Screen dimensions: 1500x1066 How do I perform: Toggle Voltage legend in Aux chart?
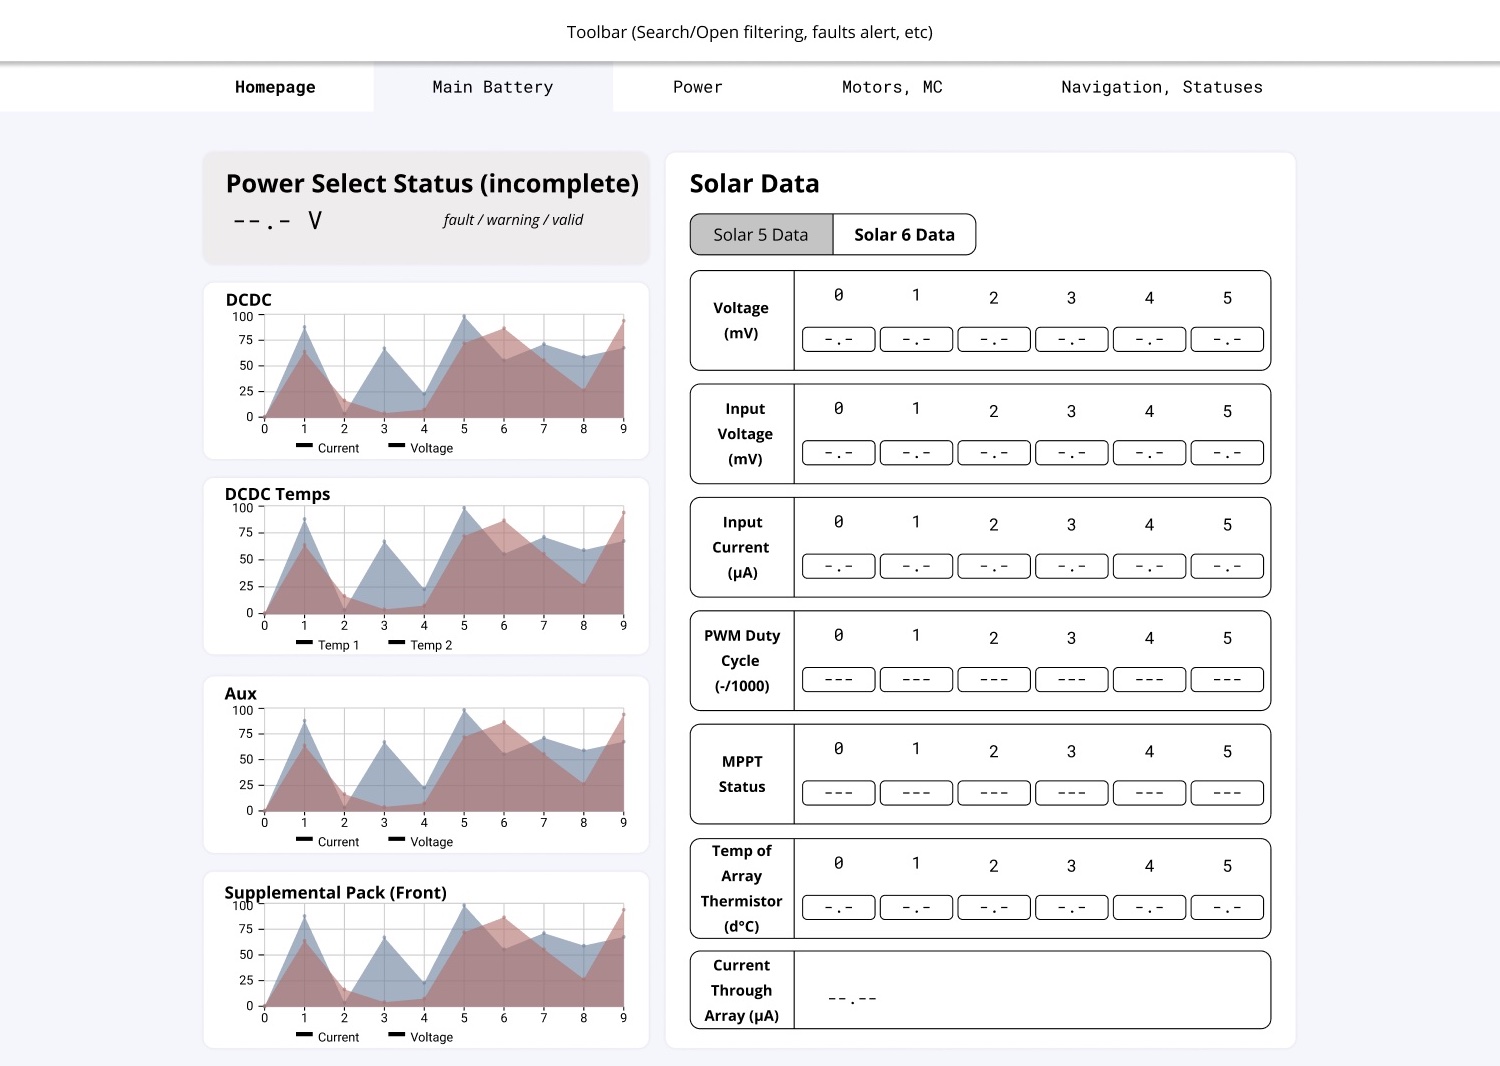pos(421,842)
